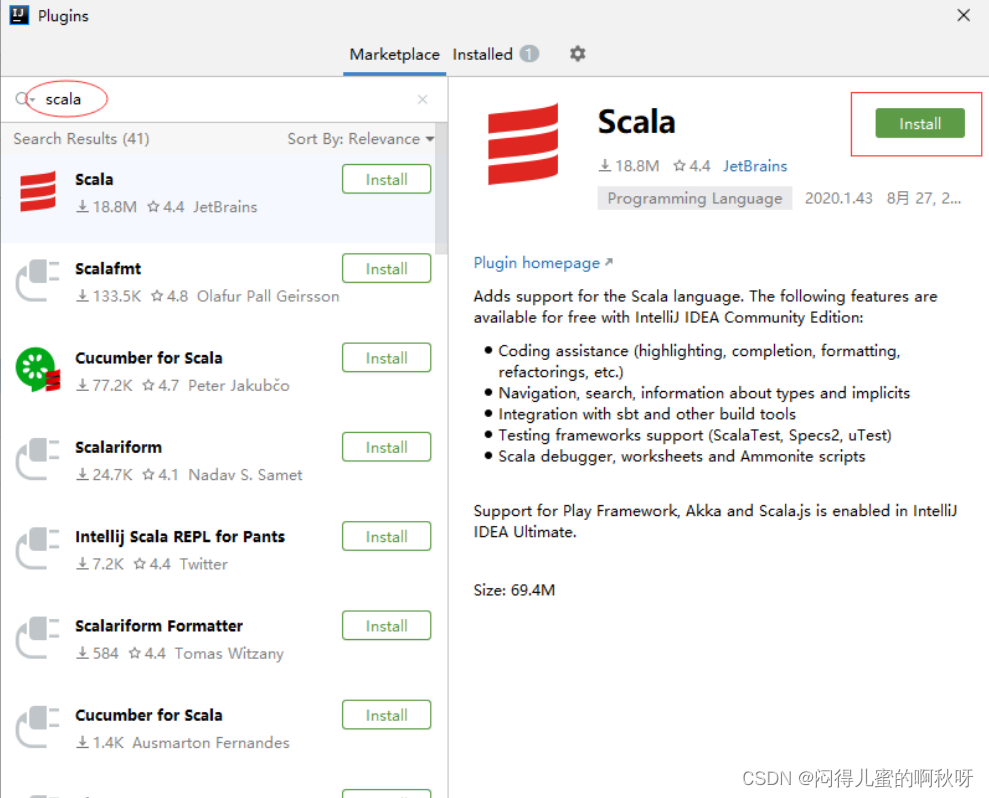Switch to the Installed tab
Viewport: 989px width, 798px height.
[483, 55]
